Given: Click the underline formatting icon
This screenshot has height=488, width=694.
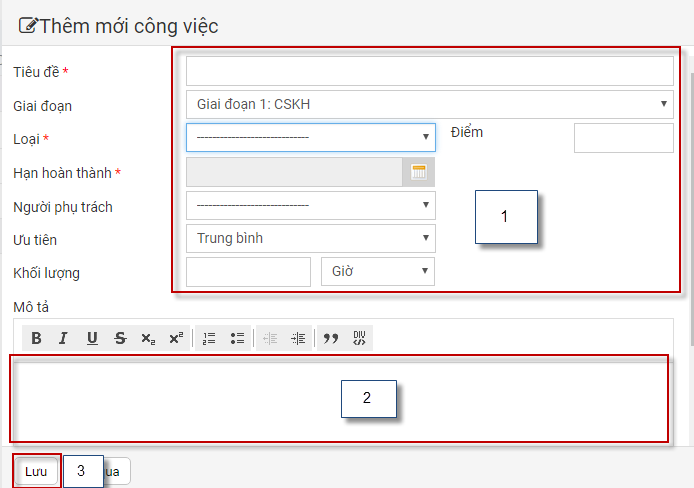Looking at the screenshot, I should 92,338.
